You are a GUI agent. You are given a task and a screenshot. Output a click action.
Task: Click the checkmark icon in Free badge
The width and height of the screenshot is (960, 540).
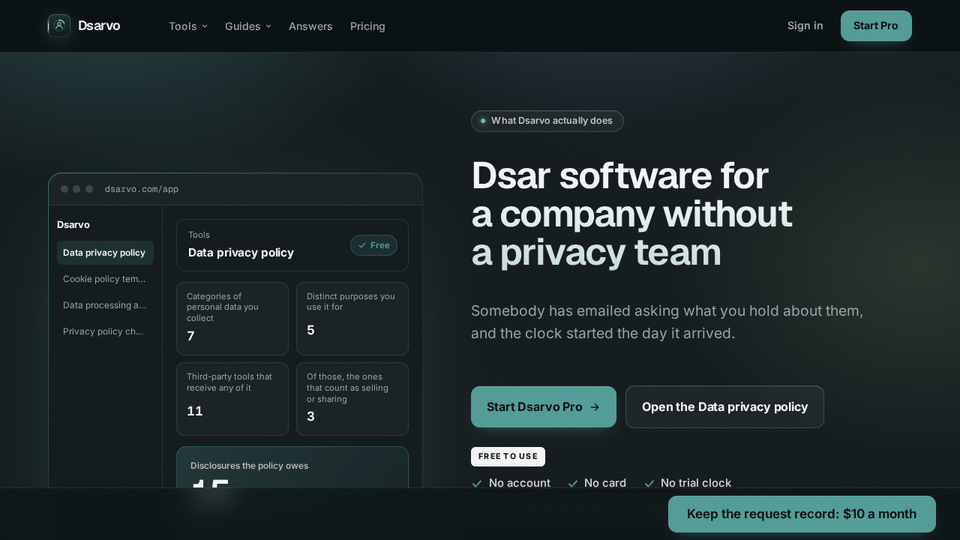point(362,246)
